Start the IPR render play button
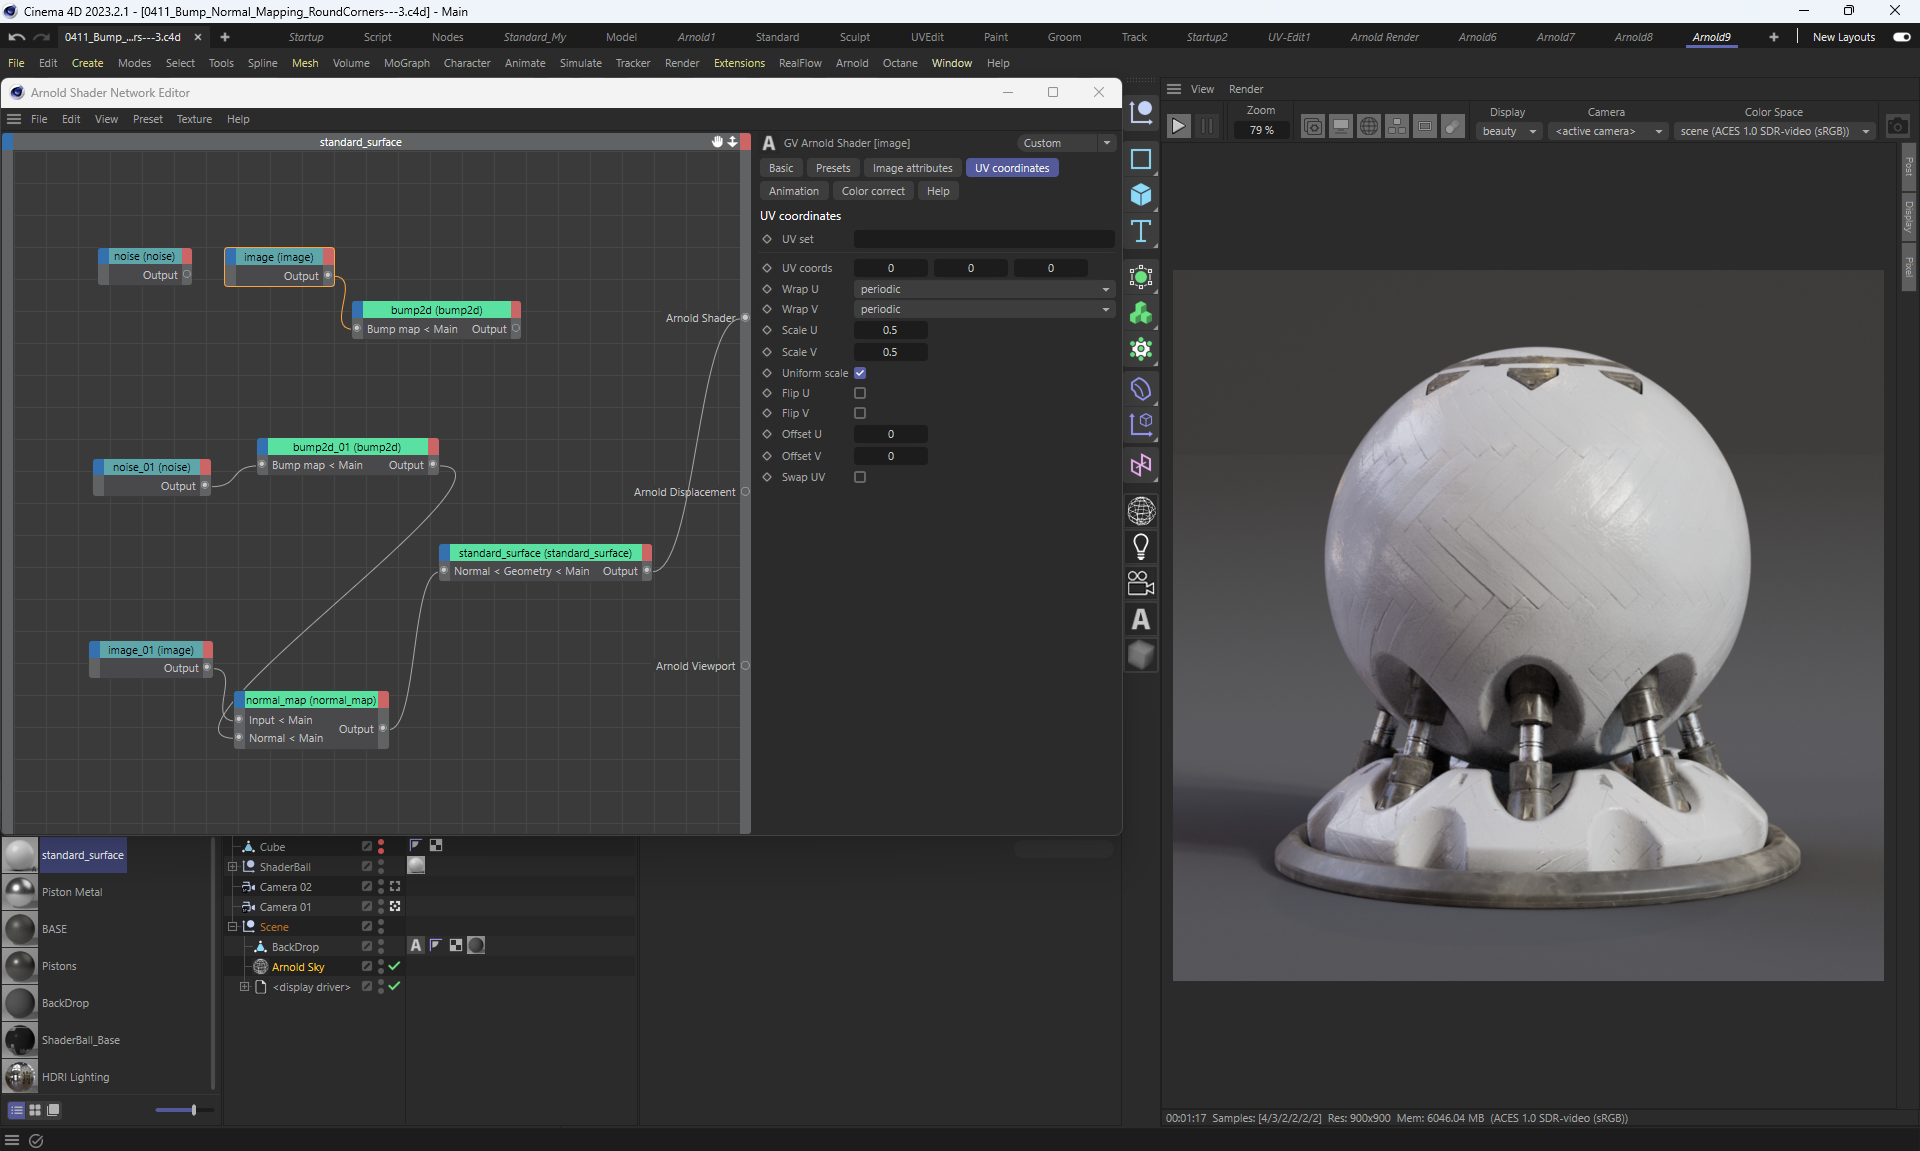 pyautogui.click(x=1178, y=126)
